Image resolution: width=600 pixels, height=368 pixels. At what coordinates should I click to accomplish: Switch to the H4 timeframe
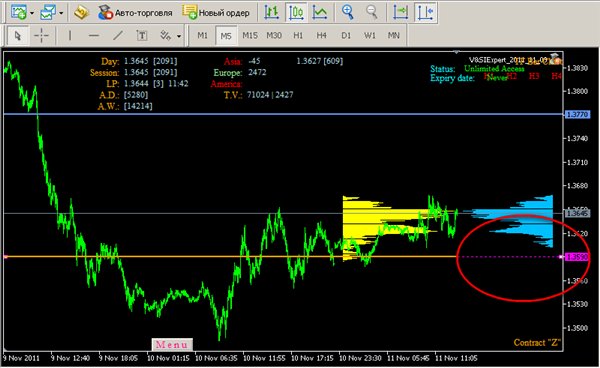pos(321,36)
